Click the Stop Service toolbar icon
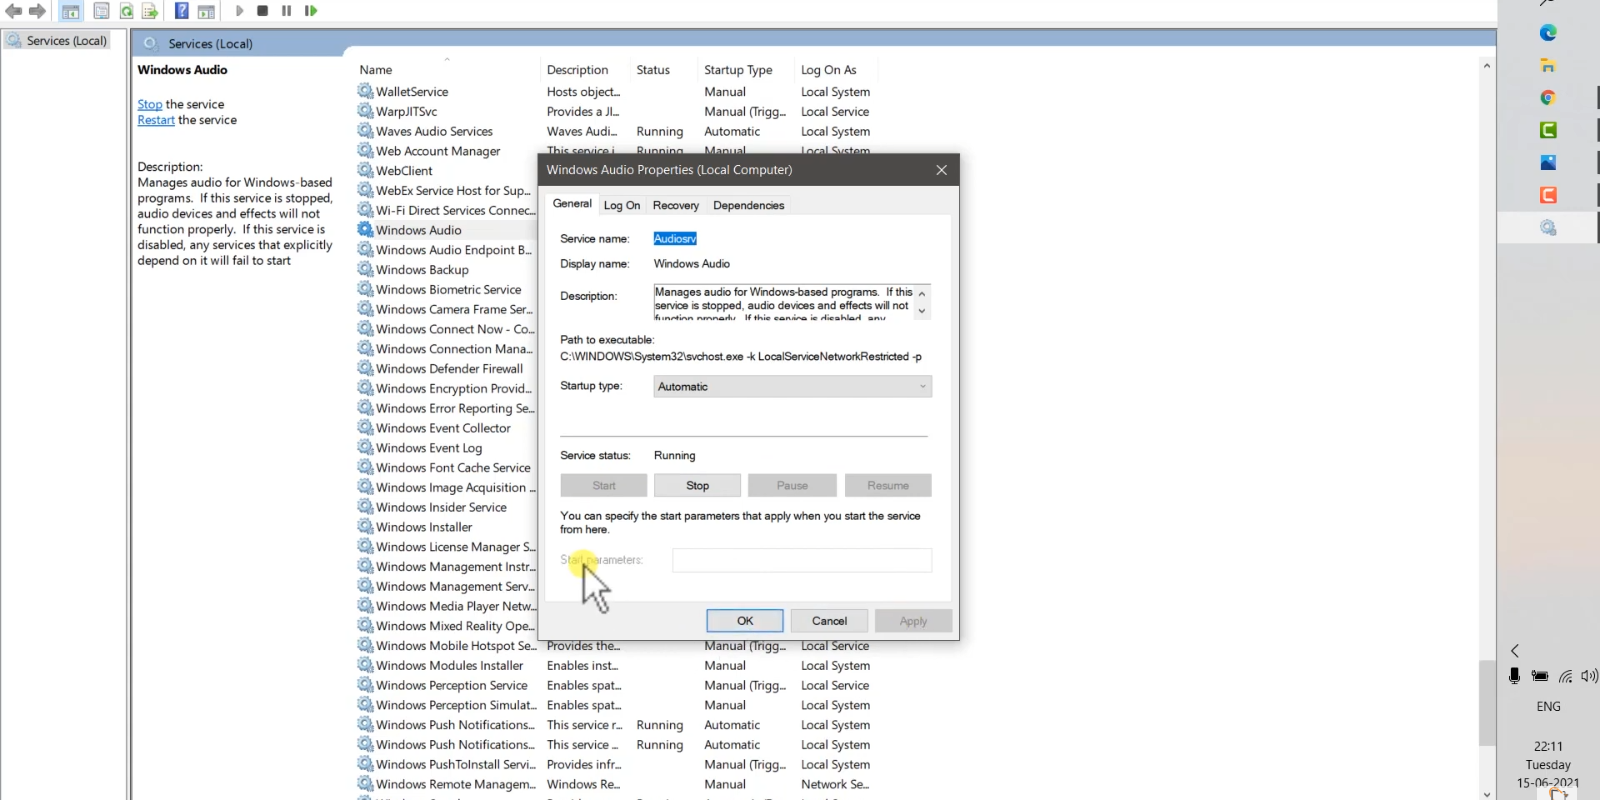1600x800 pixels. click(x=262, y=11)
